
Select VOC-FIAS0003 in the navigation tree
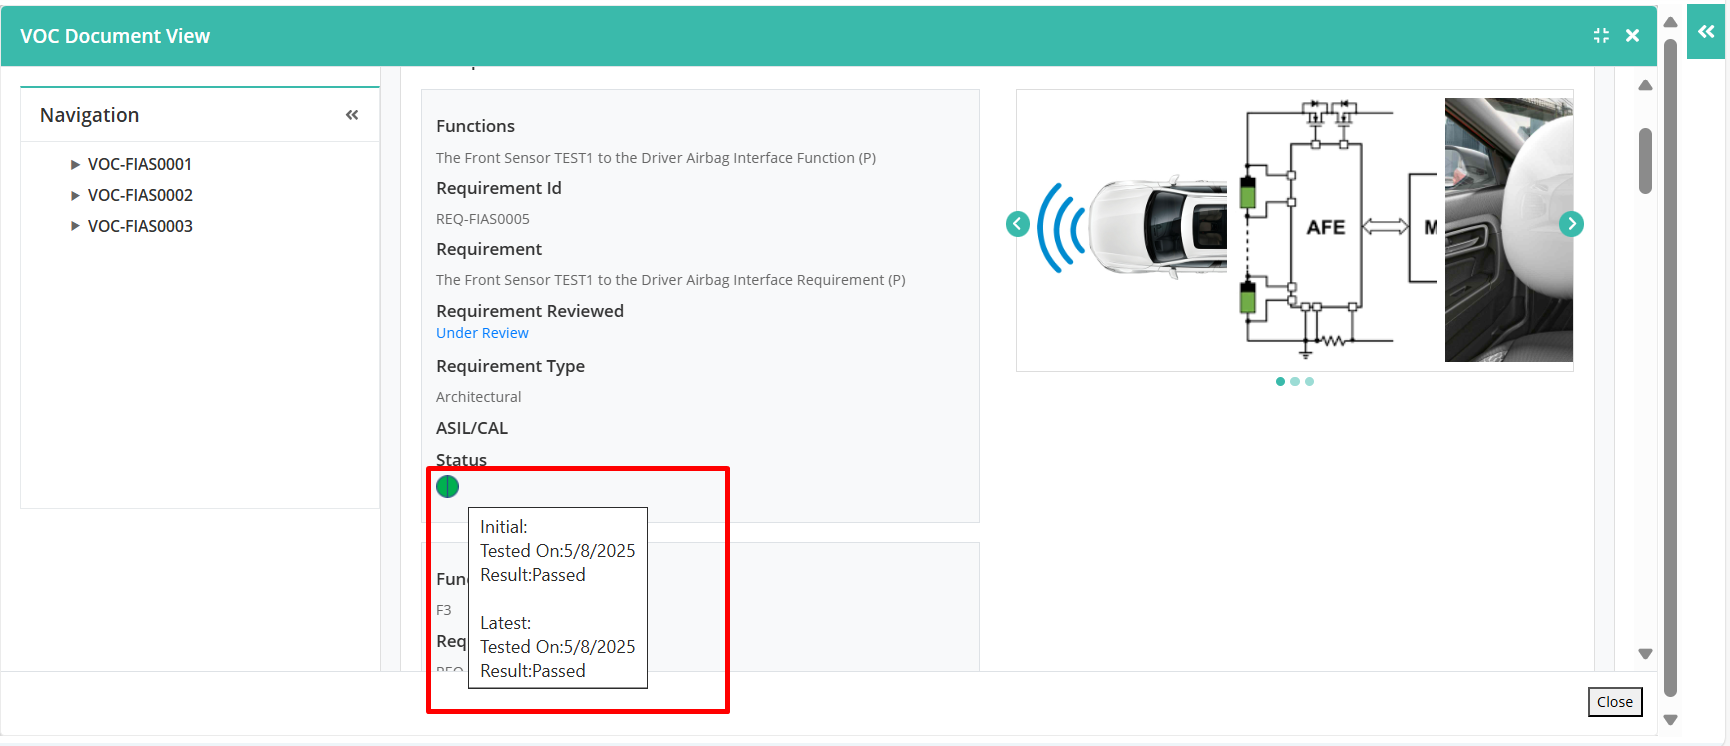(140, 226)
